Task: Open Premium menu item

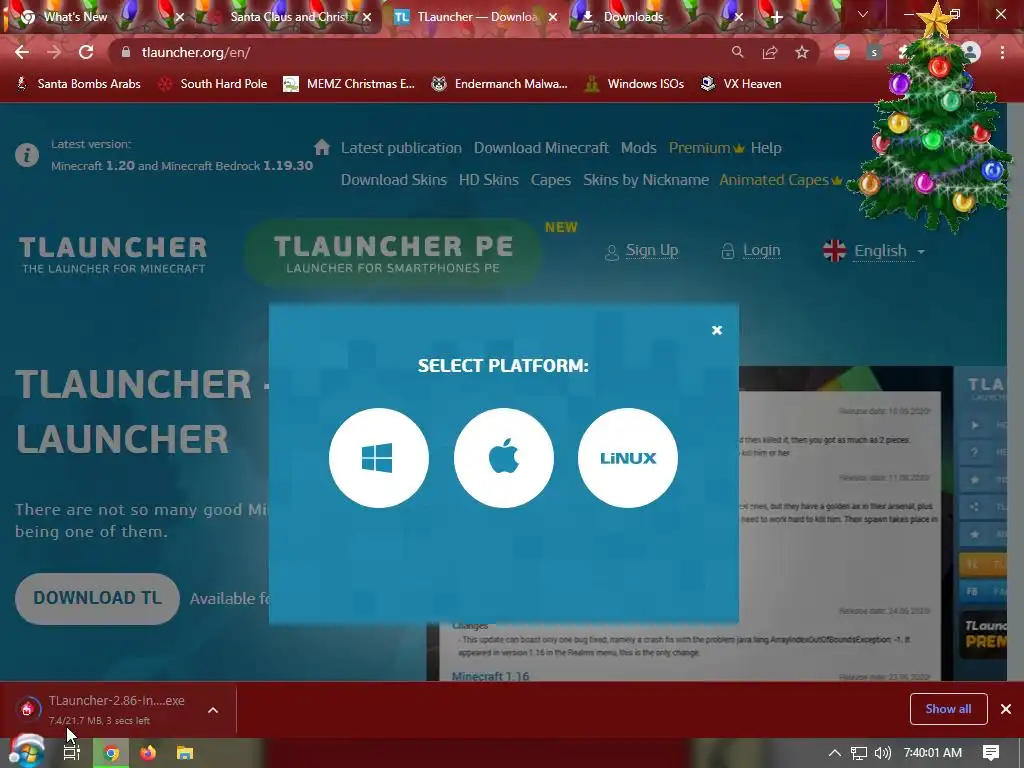Action: pyautogui.click(x=706, y=148)
